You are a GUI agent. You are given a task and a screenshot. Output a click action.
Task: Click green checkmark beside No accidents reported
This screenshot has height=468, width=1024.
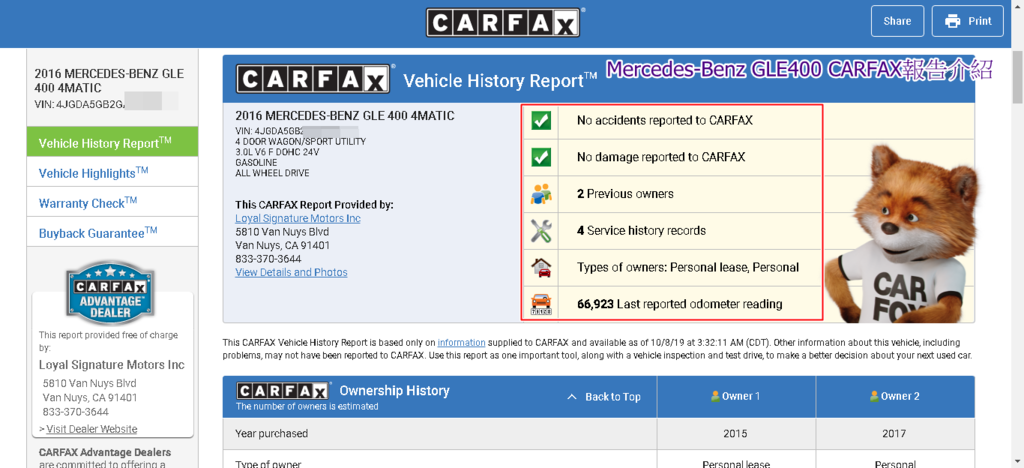tap(541, 121)
